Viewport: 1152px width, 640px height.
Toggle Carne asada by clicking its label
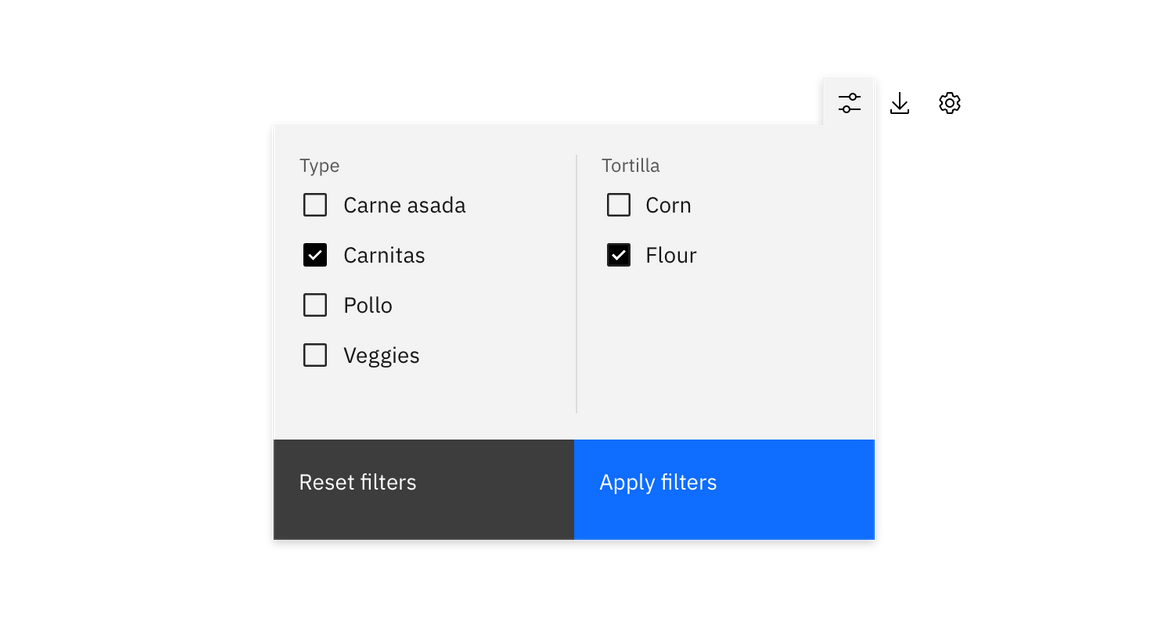point(404,205)
